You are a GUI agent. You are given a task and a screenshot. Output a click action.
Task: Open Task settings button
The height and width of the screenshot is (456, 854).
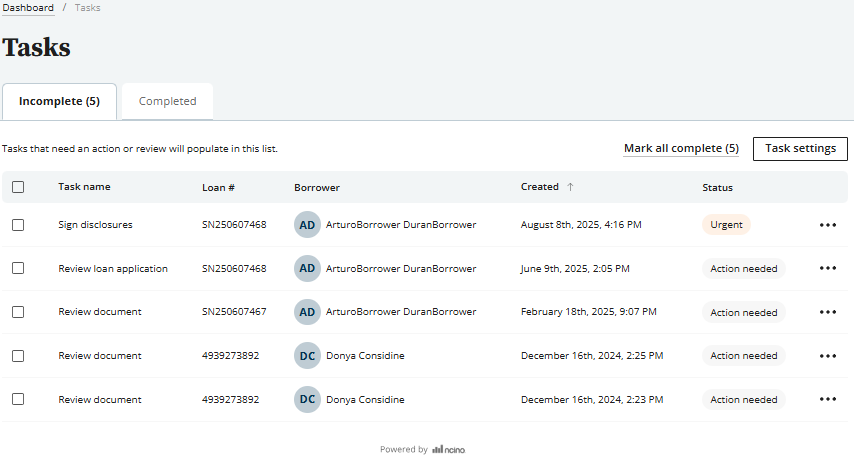[800, 148]
